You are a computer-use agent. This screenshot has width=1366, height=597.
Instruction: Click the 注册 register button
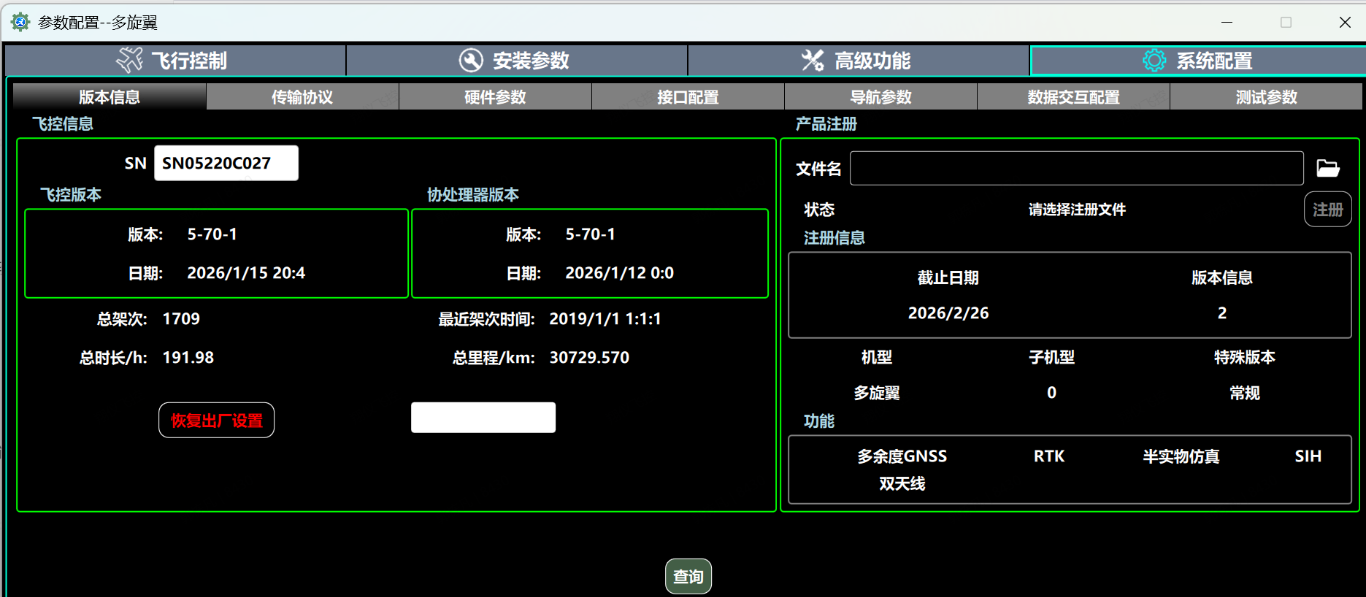click(1328, 210)
